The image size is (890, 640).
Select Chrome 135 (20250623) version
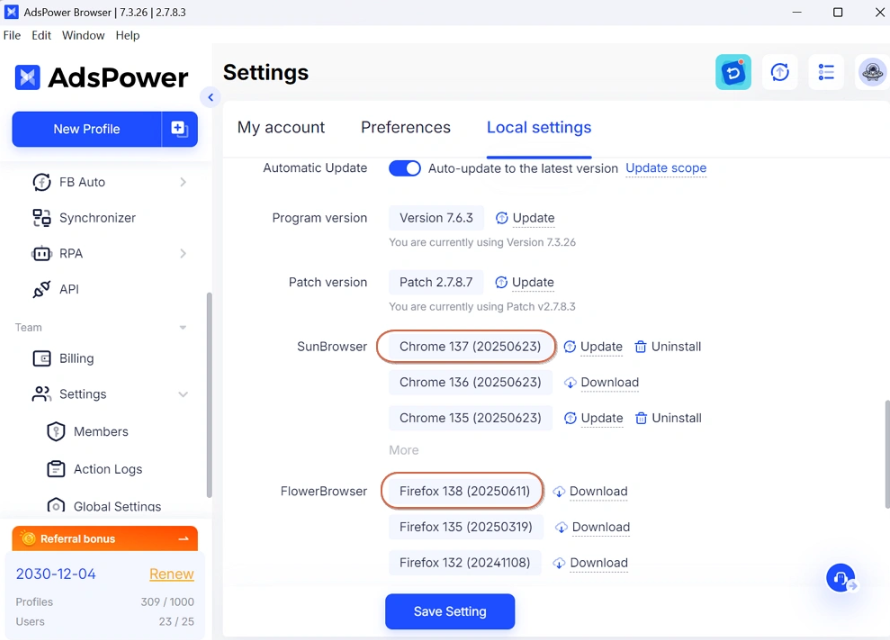[x=471, y=418]
